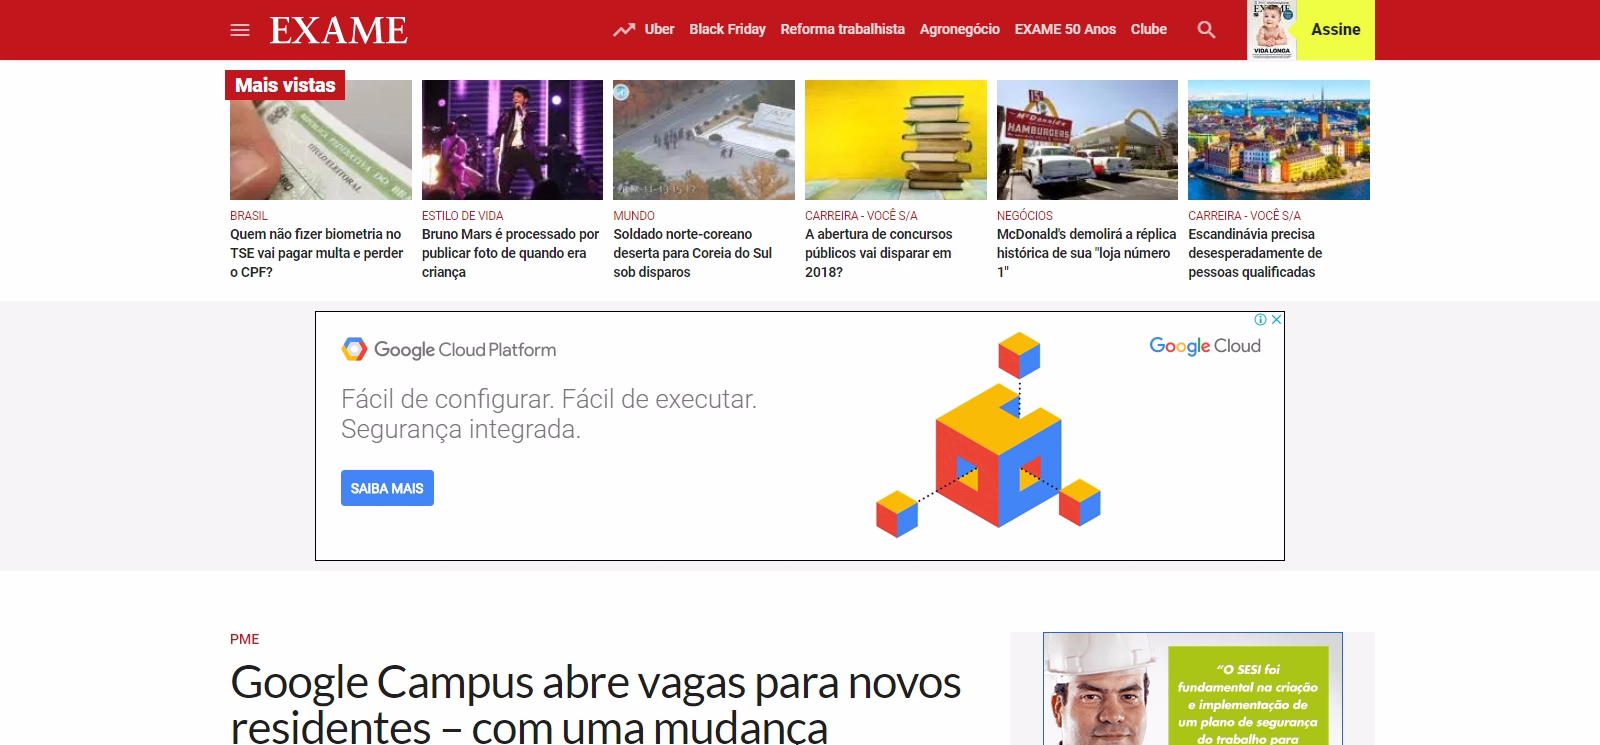Click the search magnifier icon
Screen dimensions: 1600x745
click(x=1207, y=30)
